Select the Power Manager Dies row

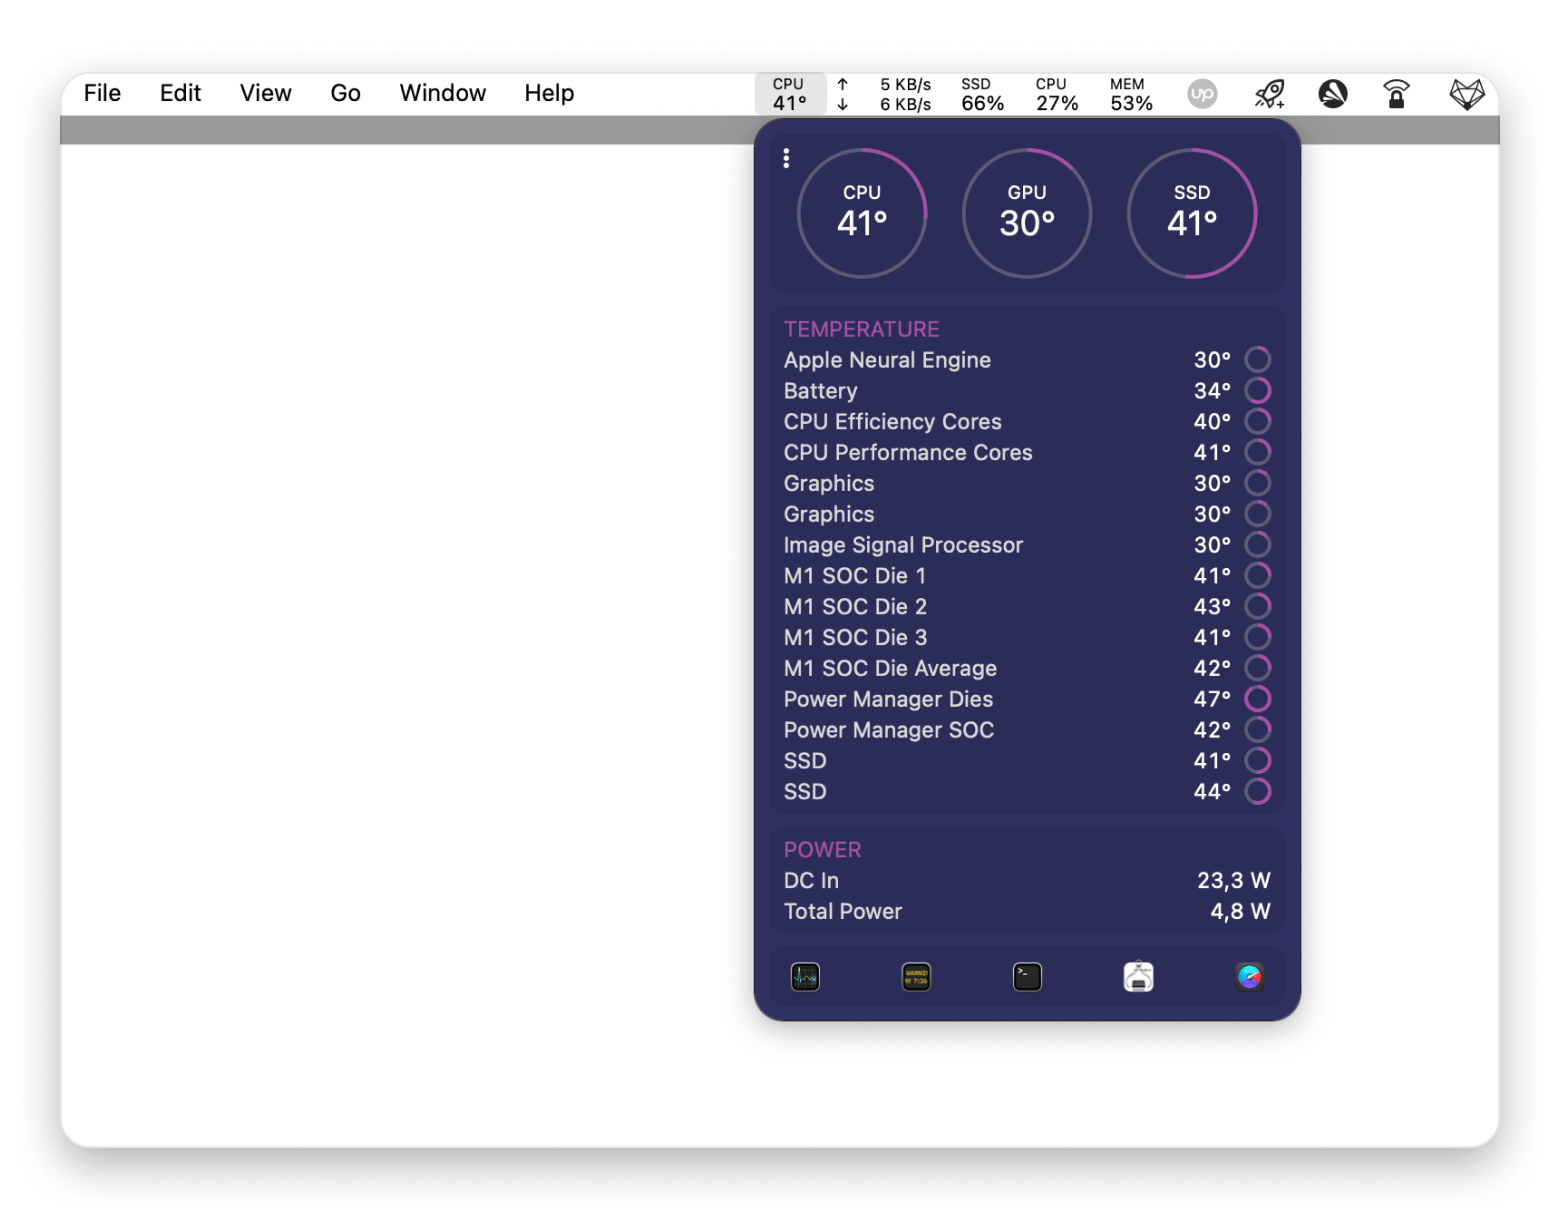(x=1026, y=699)
